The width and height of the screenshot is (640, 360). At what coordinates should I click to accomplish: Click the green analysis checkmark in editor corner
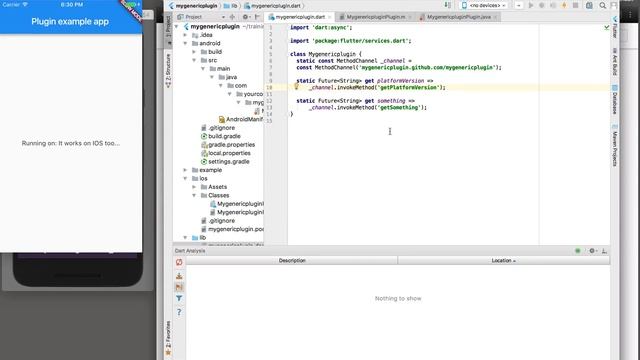[x=607, y=27]
